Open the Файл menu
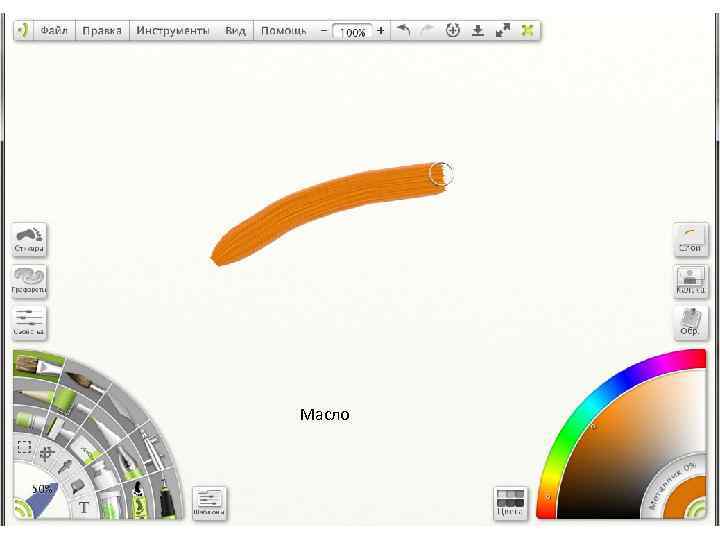 click(x=54, y=31)
